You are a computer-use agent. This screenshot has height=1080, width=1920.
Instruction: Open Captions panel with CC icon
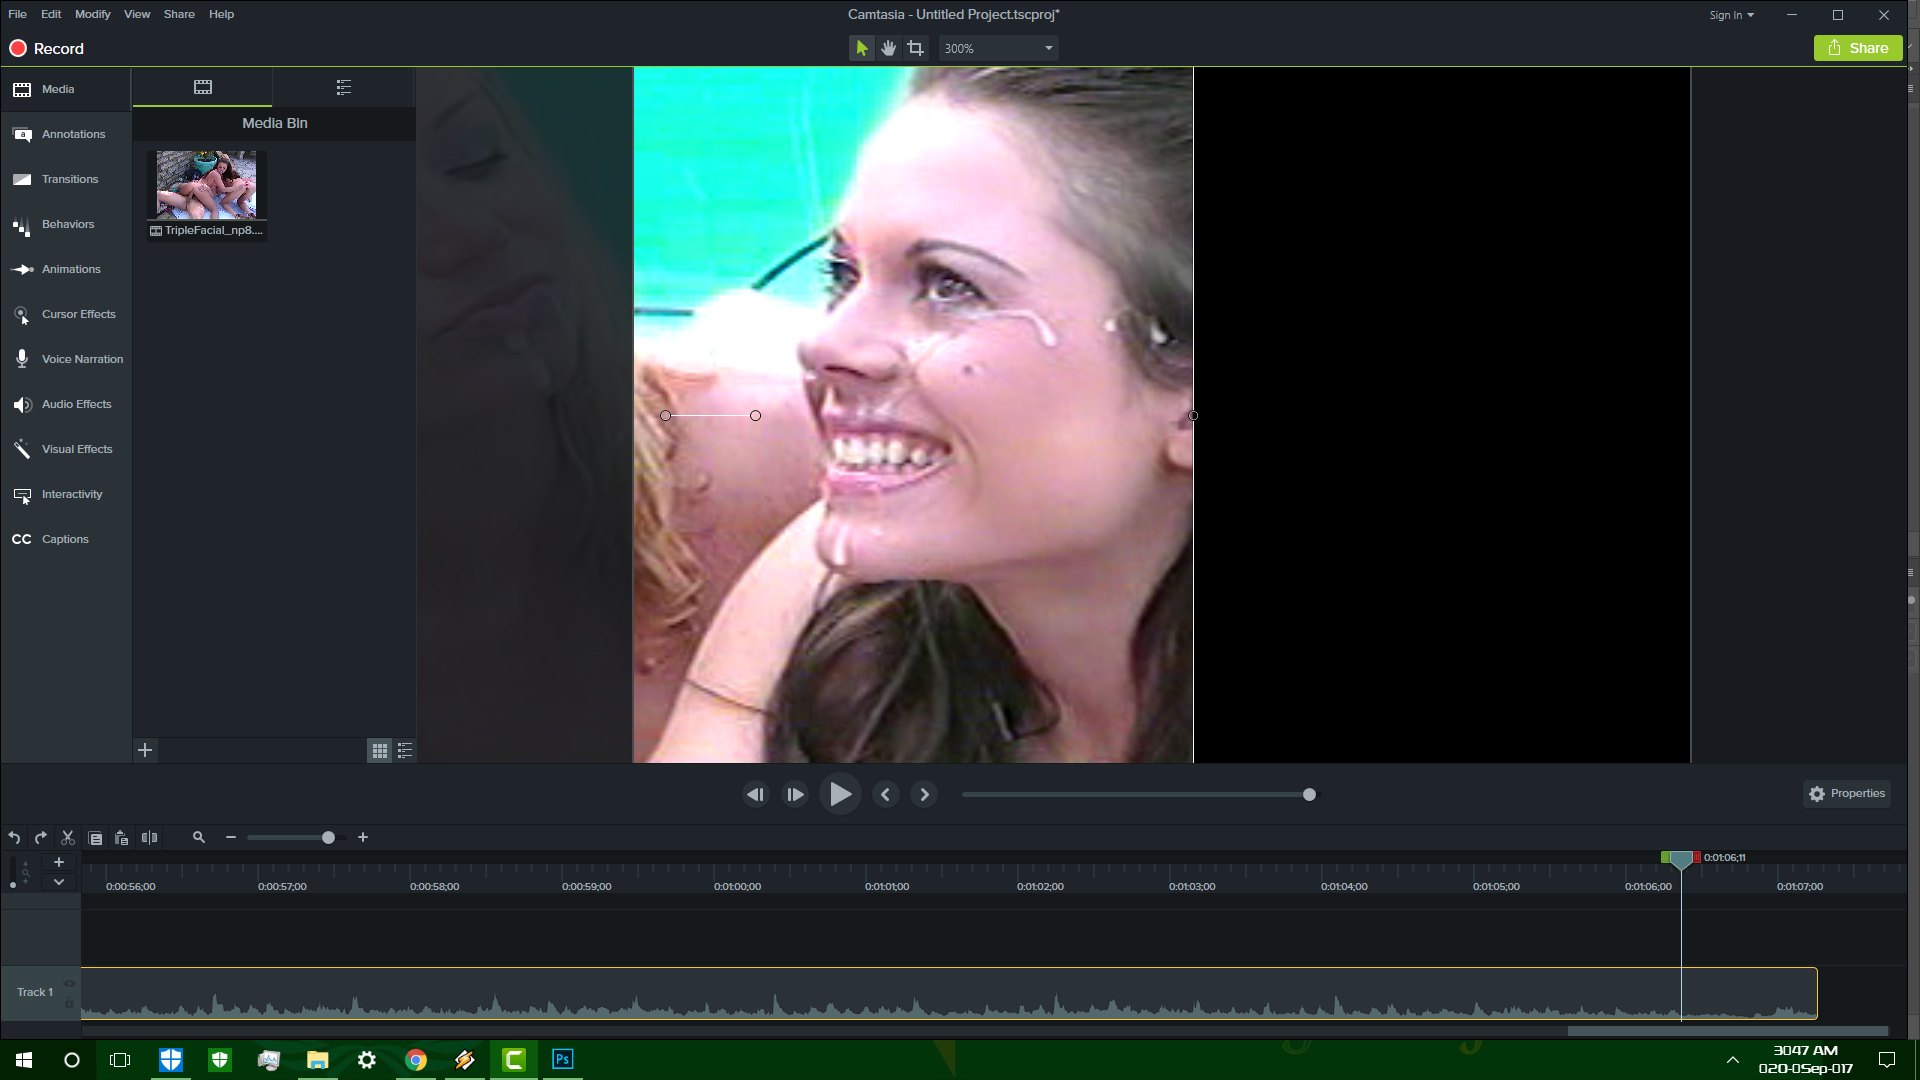66,539
